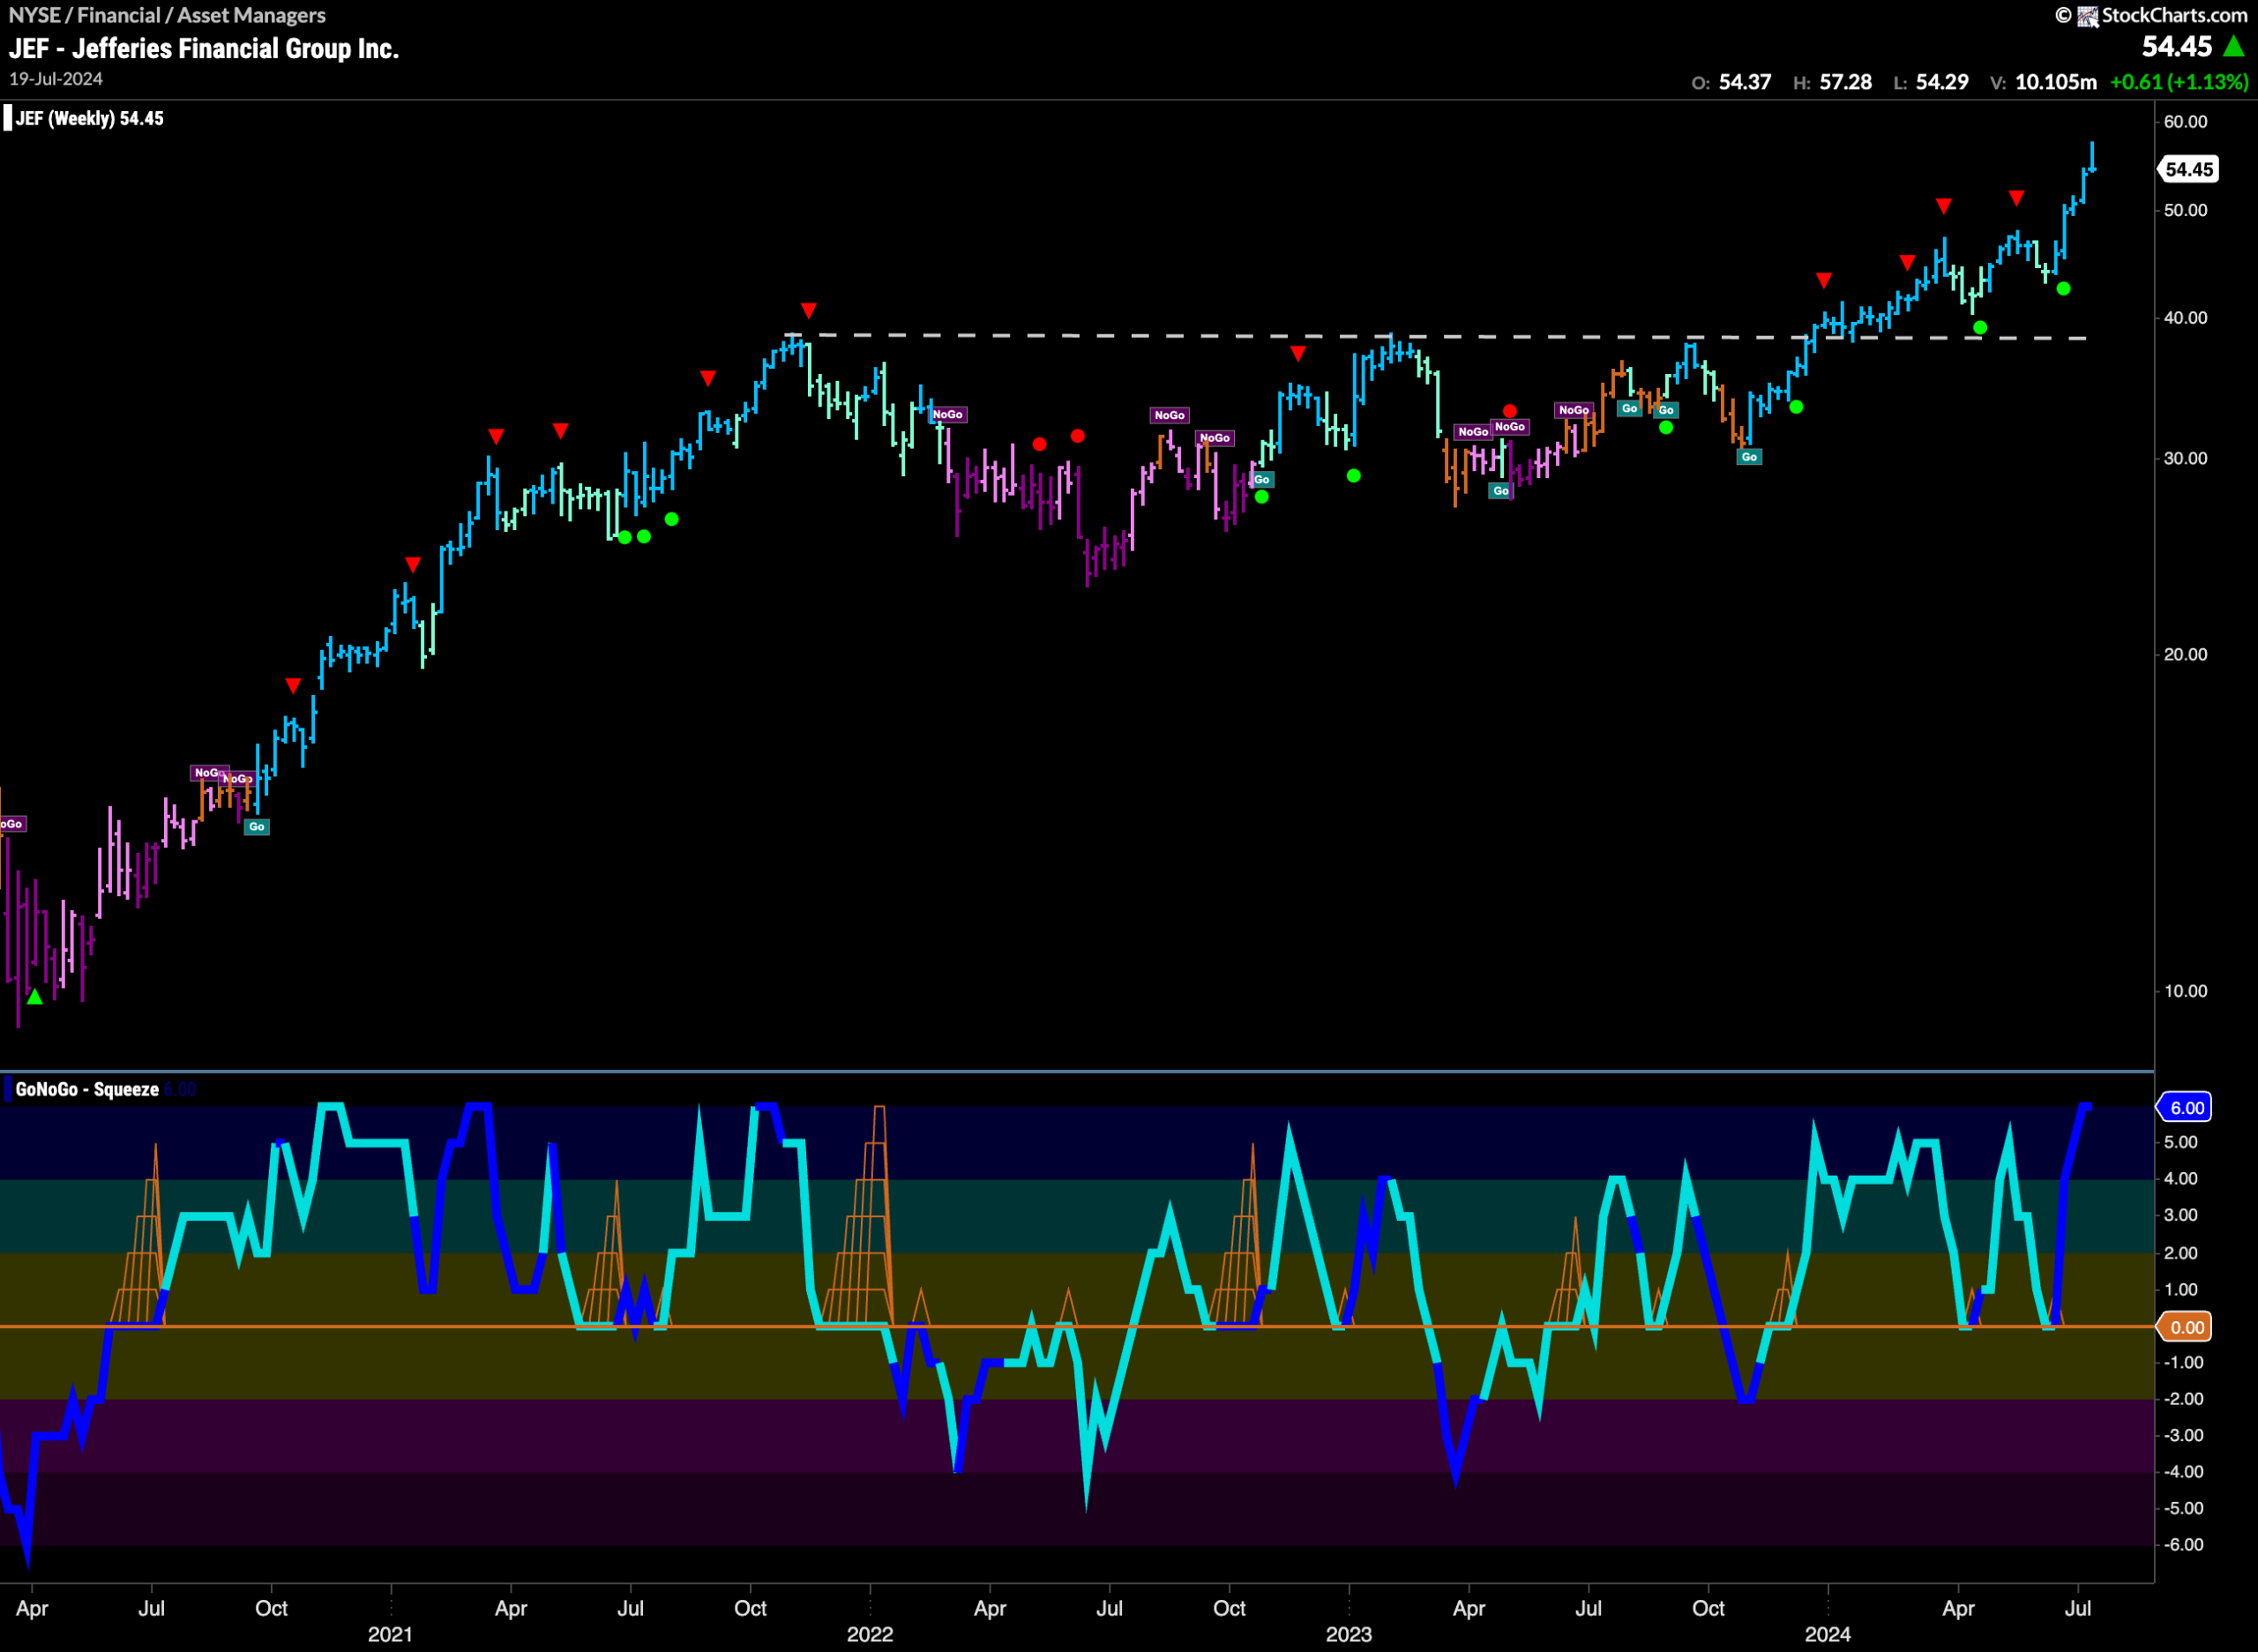Click the 54.45 price flag on the price axis
This screenshot has width=2258, height=1652.
pos(2188,169)
